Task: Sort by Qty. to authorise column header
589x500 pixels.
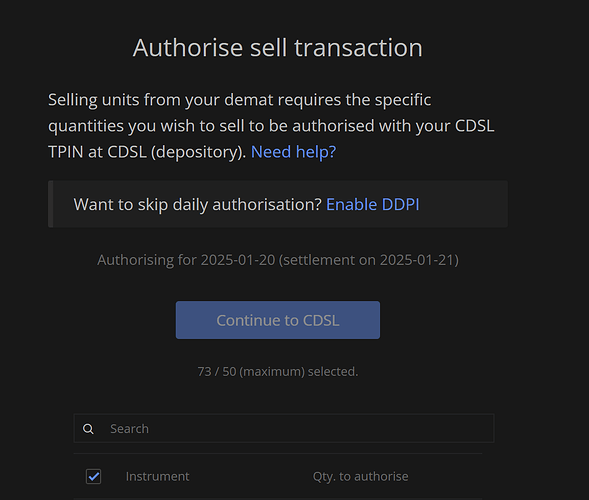Action: pos(360,476)
